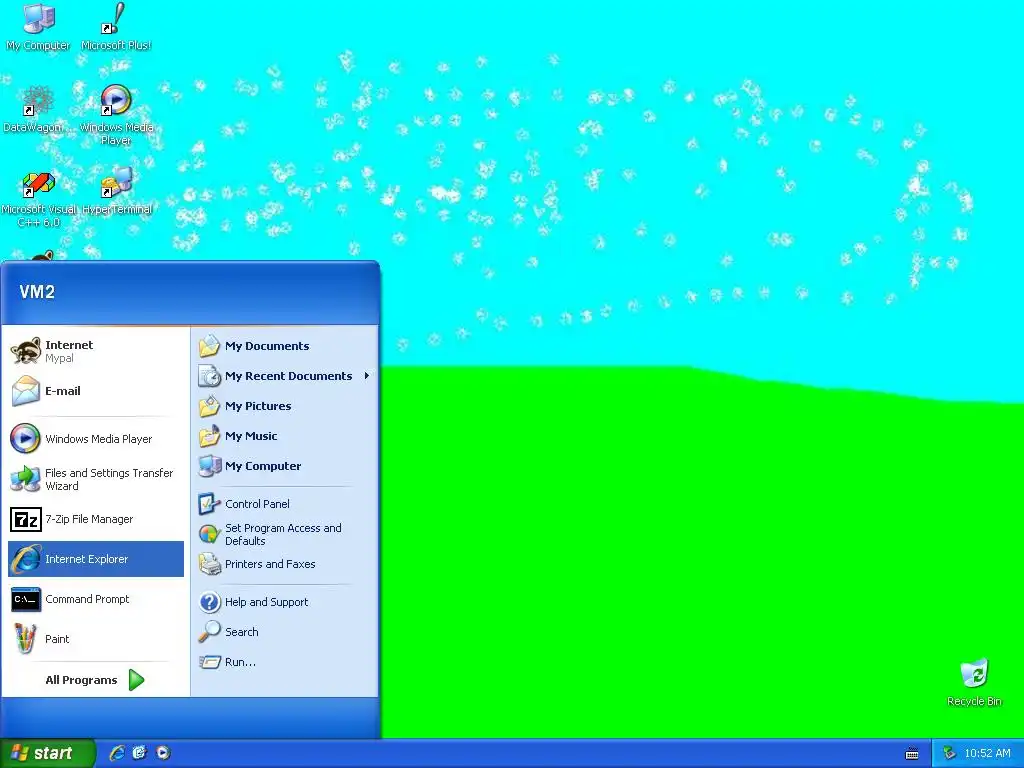Screen dimensions: 1024x768
Task: Open Command Prompt from Start menu
Action: click(x=96, y=599)
